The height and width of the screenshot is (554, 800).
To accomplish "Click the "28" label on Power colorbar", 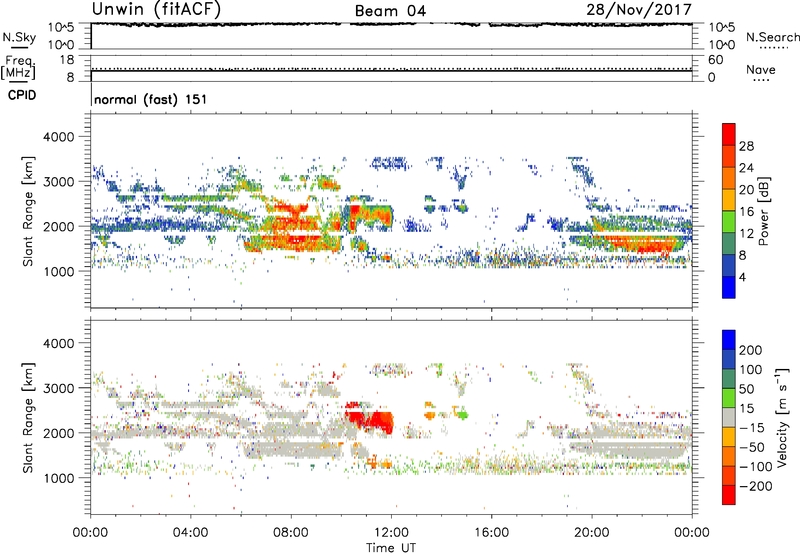I will 746,146.
